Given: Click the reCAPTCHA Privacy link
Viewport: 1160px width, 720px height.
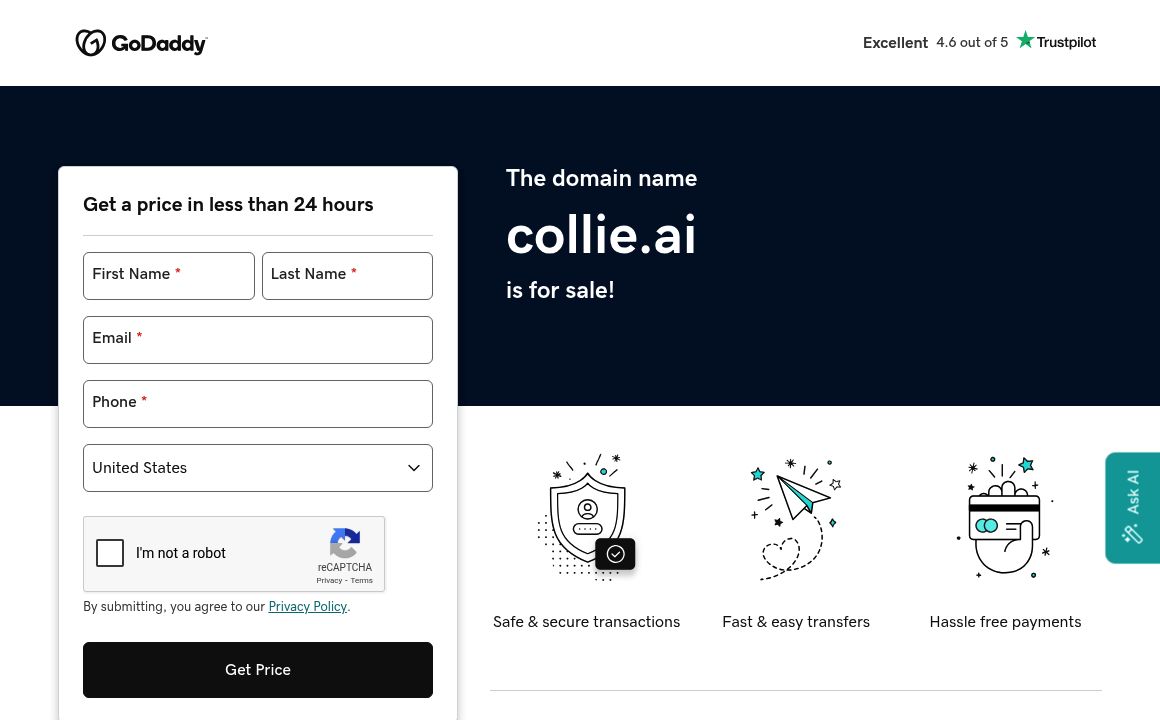Looking at the screenshot, I should pos(329,581).
